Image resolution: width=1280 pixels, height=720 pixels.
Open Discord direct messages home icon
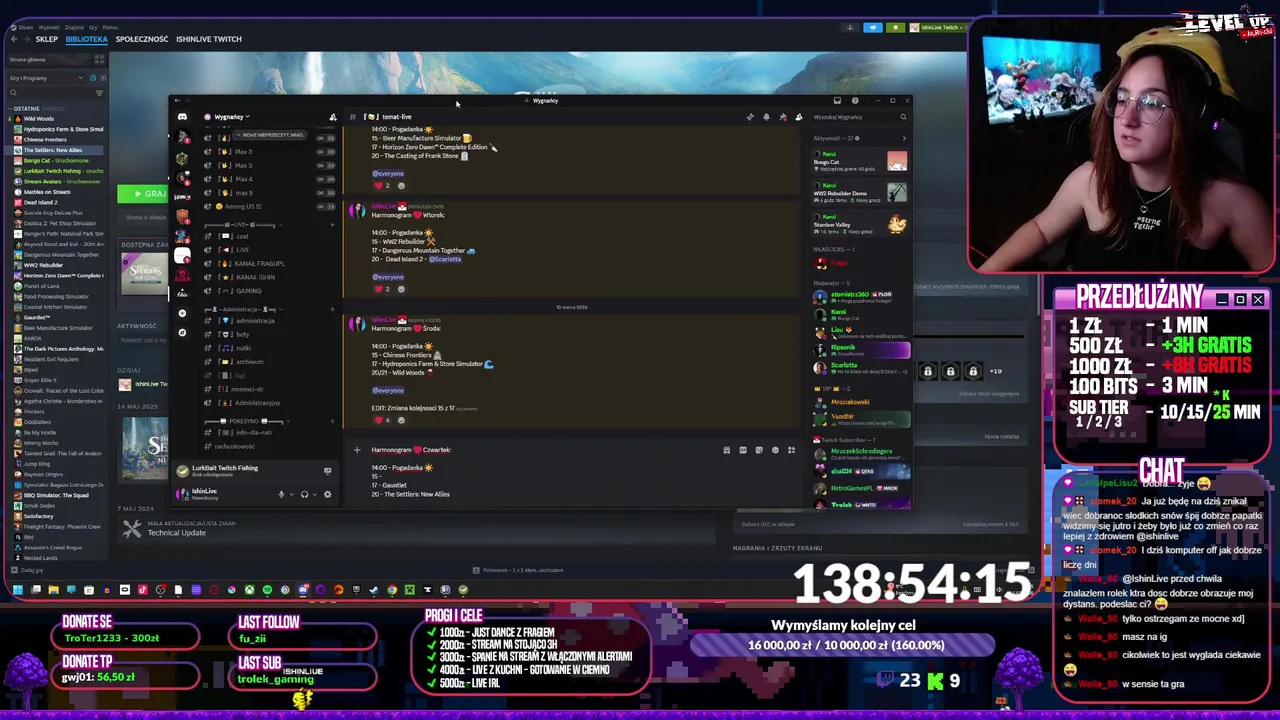click(182, 117)
